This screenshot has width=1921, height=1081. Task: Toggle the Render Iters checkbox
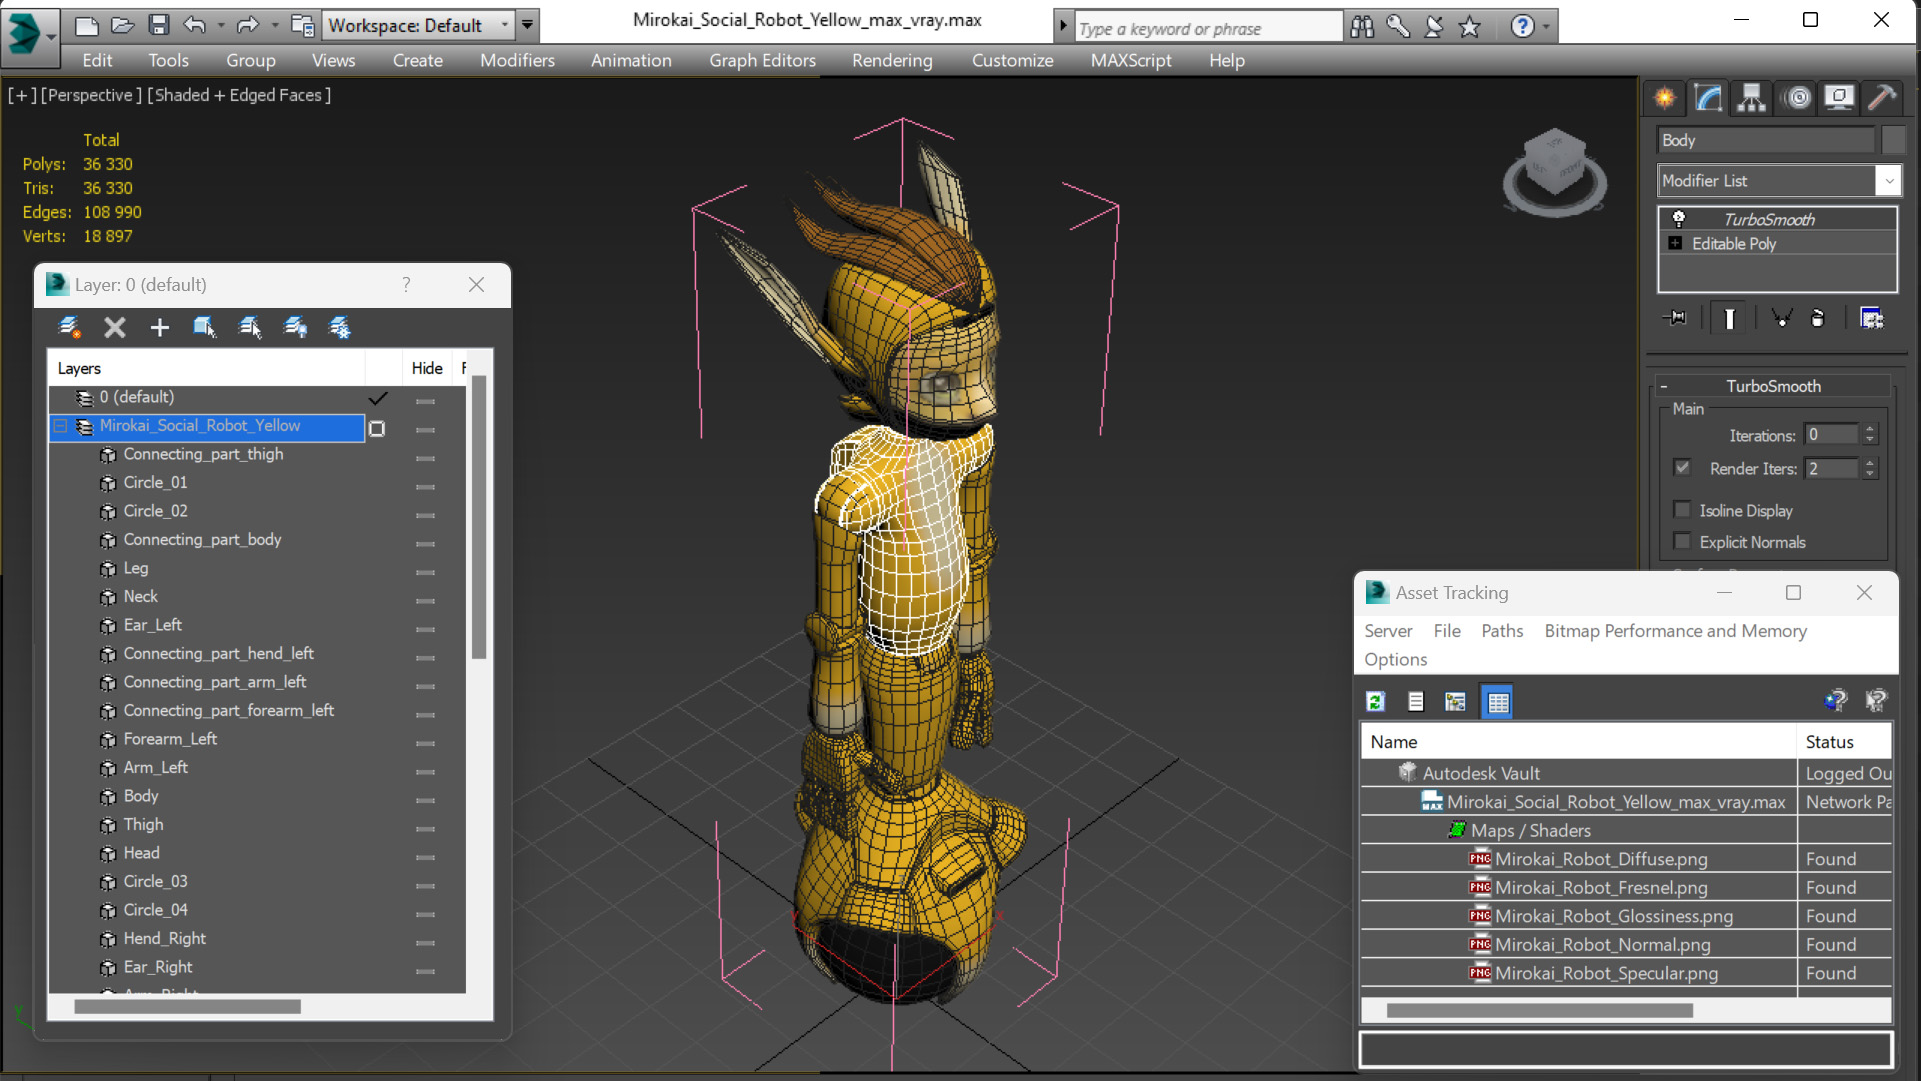[1682, 467]
